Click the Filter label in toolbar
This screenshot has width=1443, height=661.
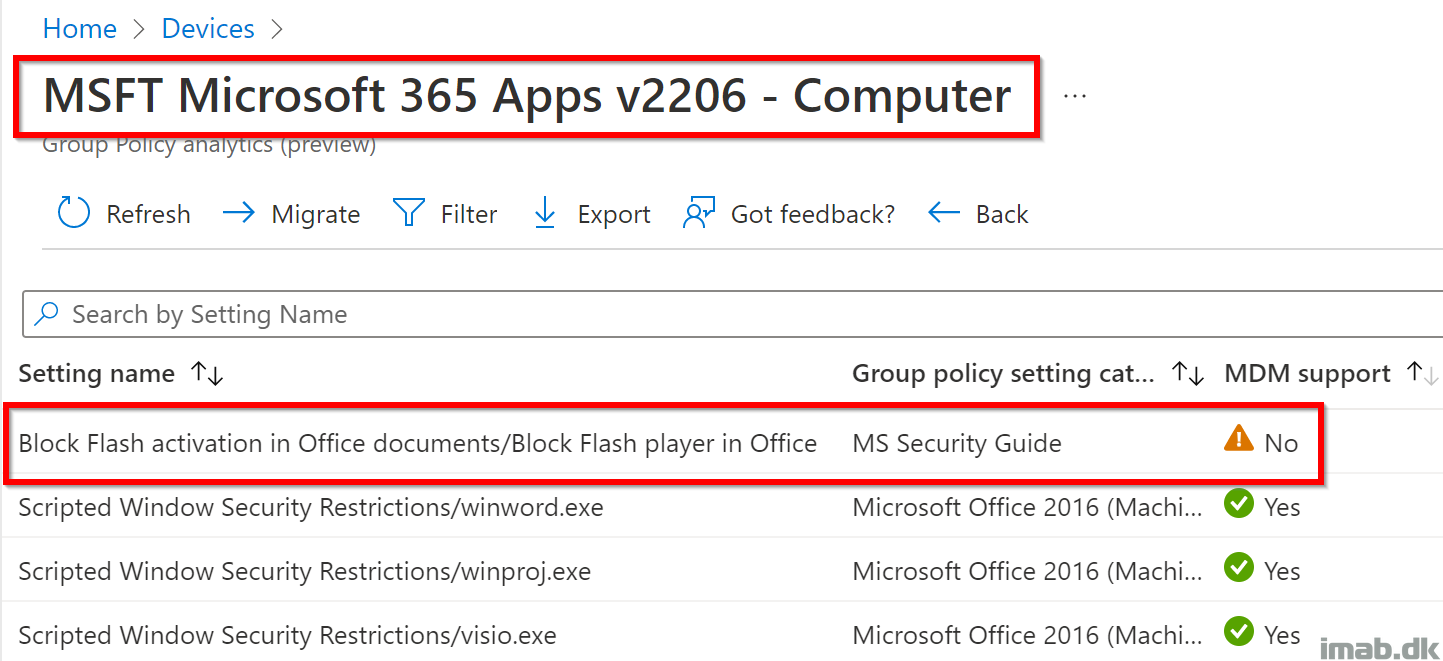469,214
